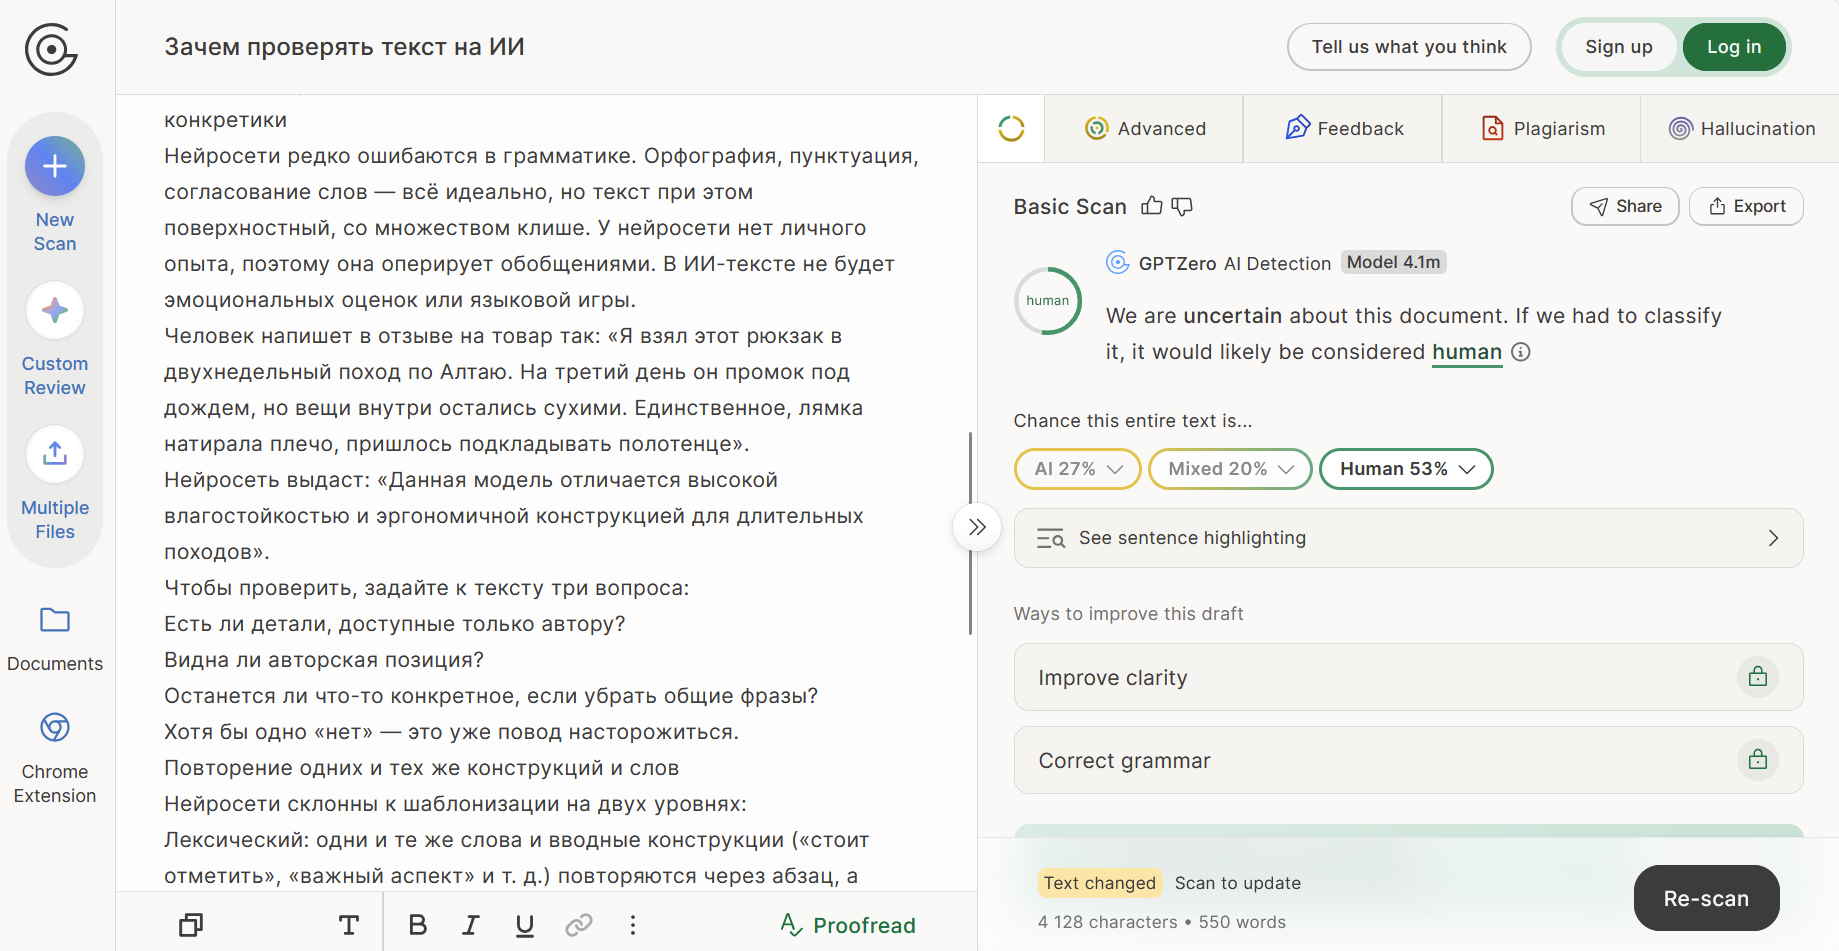Viewport: 1839px width, 951px height.
Task: Open text style T icon
Action: pos(348,925)
